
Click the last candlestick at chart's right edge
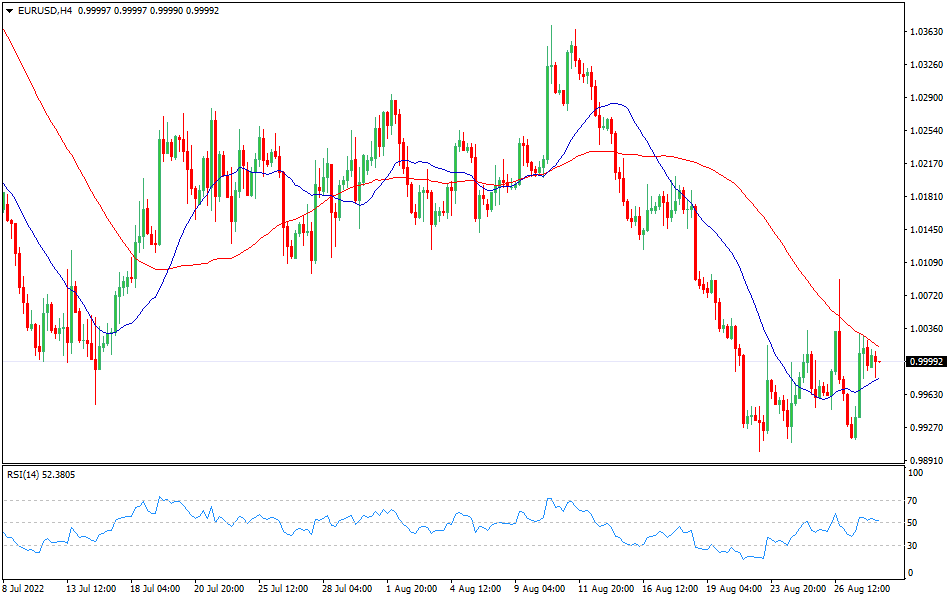(x=877, y=359)
